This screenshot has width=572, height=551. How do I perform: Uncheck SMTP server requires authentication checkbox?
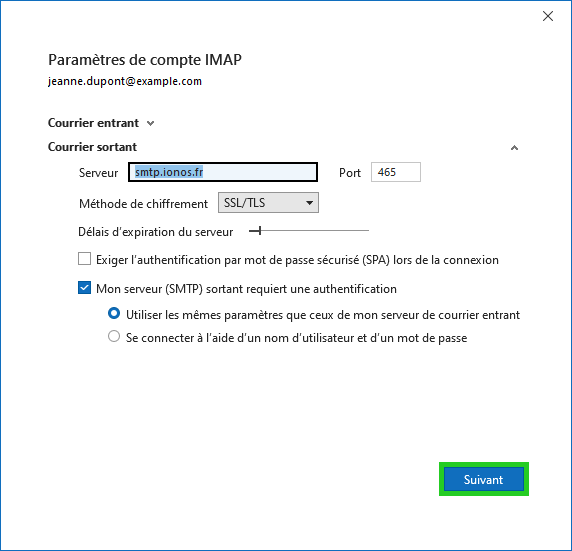point(85,288)
